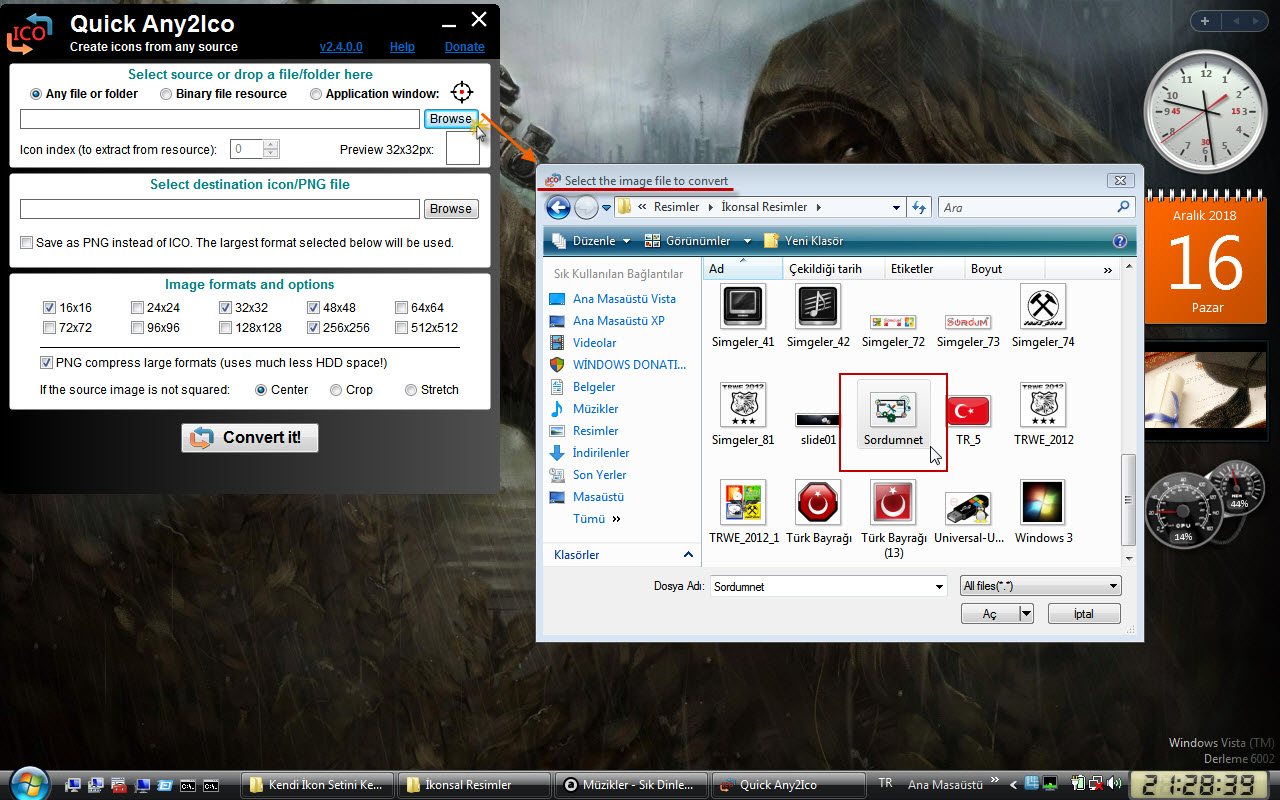This screenshot has height=800, width=1280.
Task: Click the search magnifier in Ara box
Action: (x=1123, y=207)
